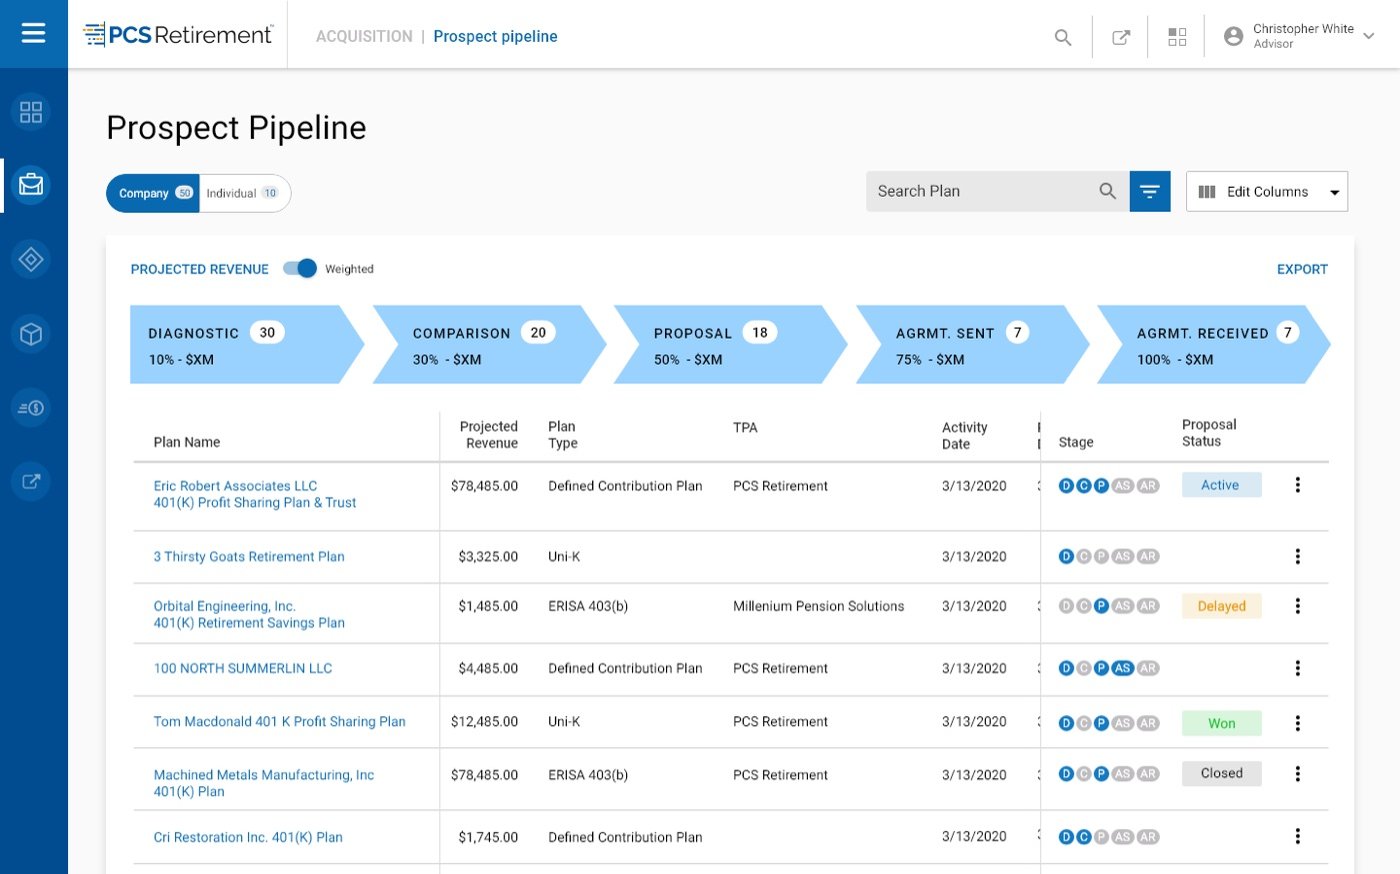The width and height of the screenshot is (1400, 874).
Task: Toggle the Weighted projected revenue switch
Action: click(x=300, y=268)
